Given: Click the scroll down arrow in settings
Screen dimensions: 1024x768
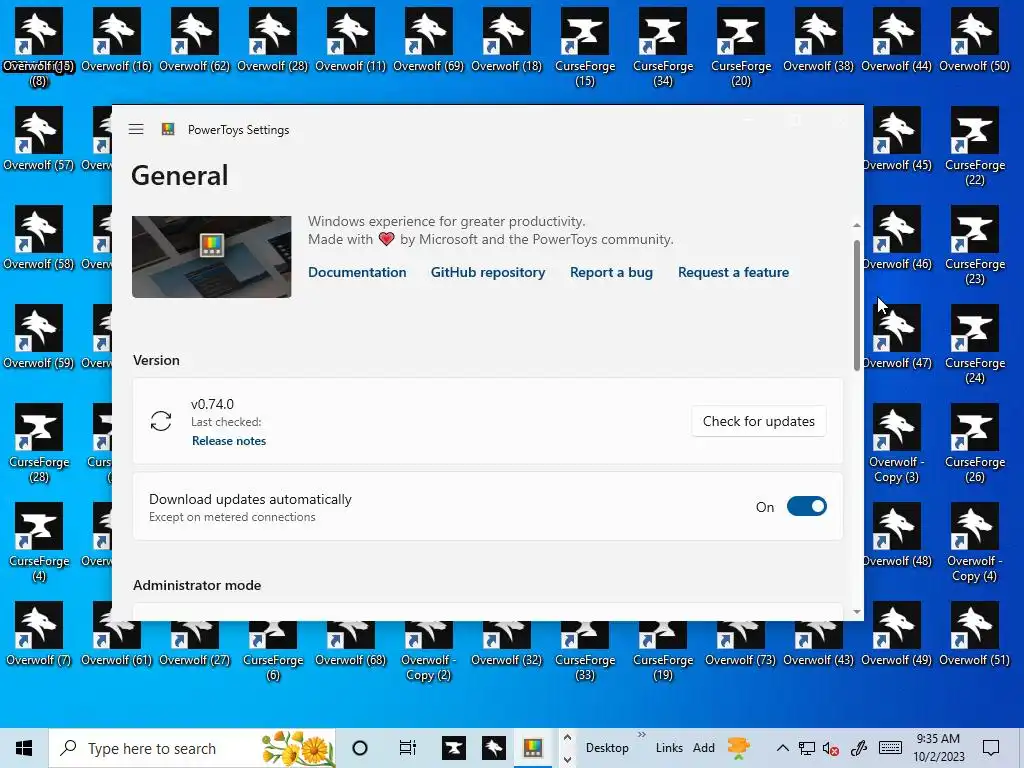Looking at the screenshot, I should pyautogui.click(x=857, y=613).
